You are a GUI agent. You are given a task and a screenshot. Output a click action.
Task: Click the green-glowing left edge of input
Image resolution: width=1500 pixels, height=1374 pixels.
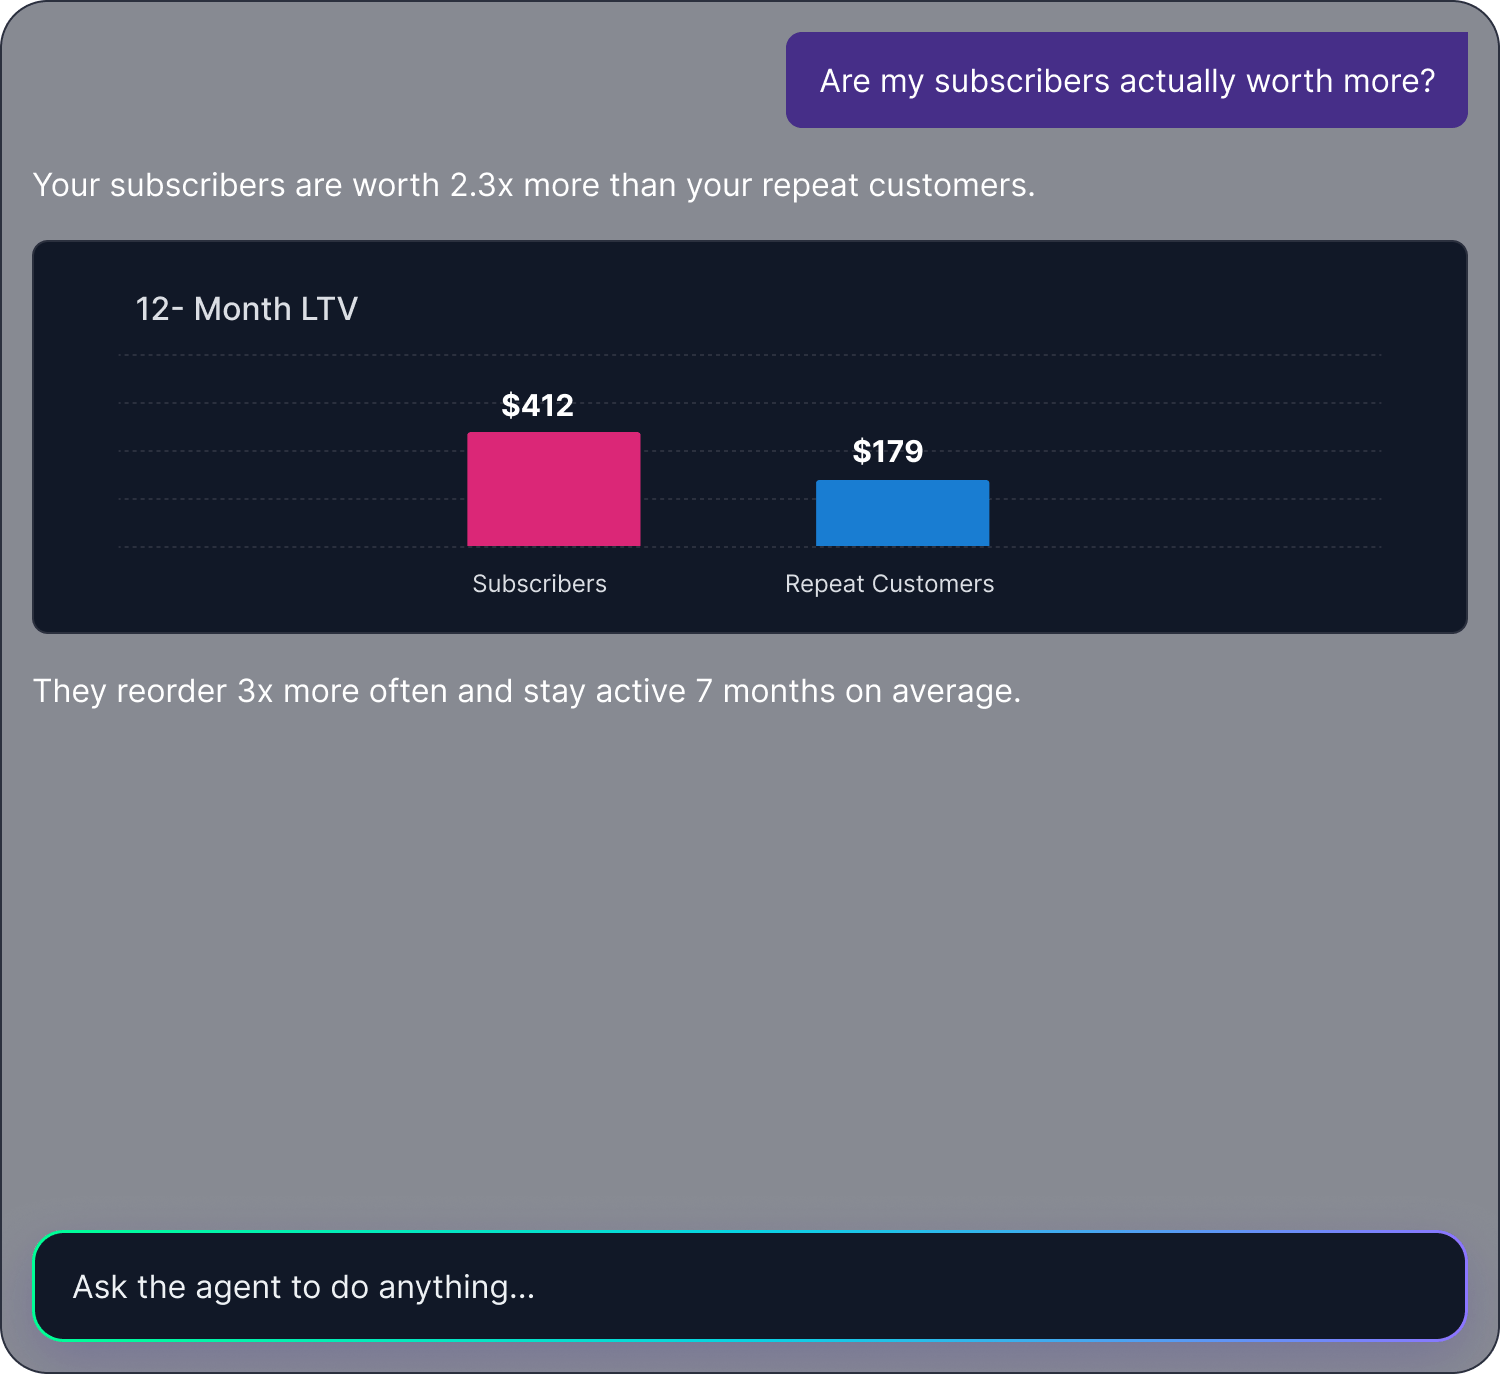[36, 1286]
